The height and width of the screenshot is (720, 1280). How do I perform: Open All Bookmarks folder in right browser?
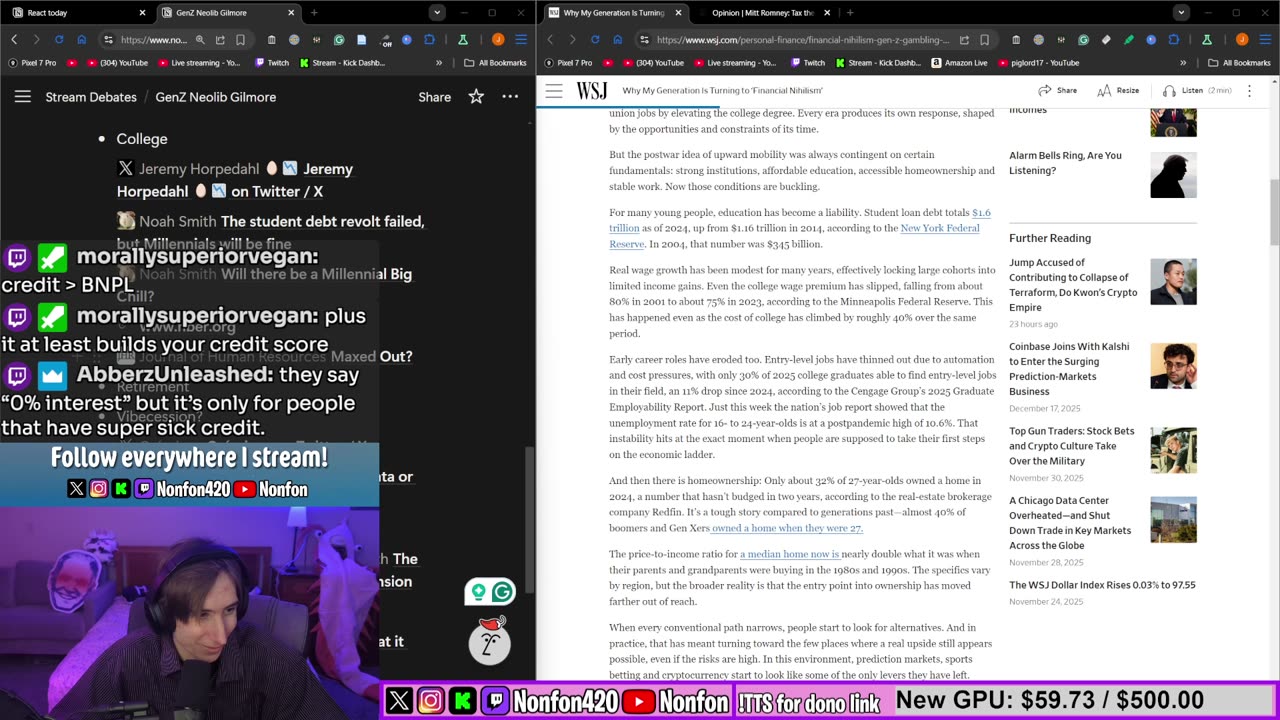(1238, 63)
